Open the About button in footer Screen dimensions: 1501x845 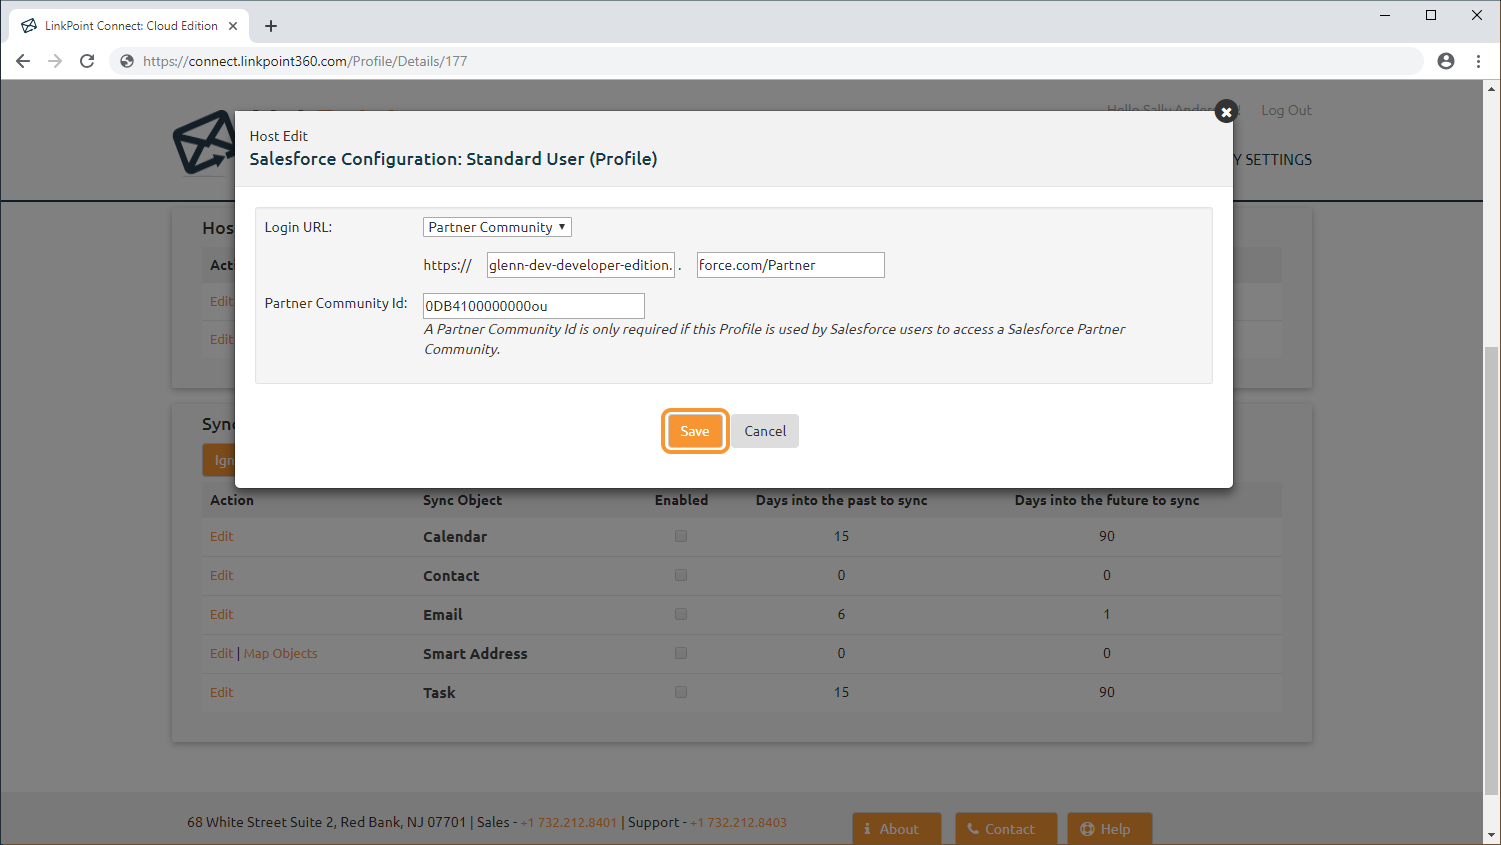897,829
